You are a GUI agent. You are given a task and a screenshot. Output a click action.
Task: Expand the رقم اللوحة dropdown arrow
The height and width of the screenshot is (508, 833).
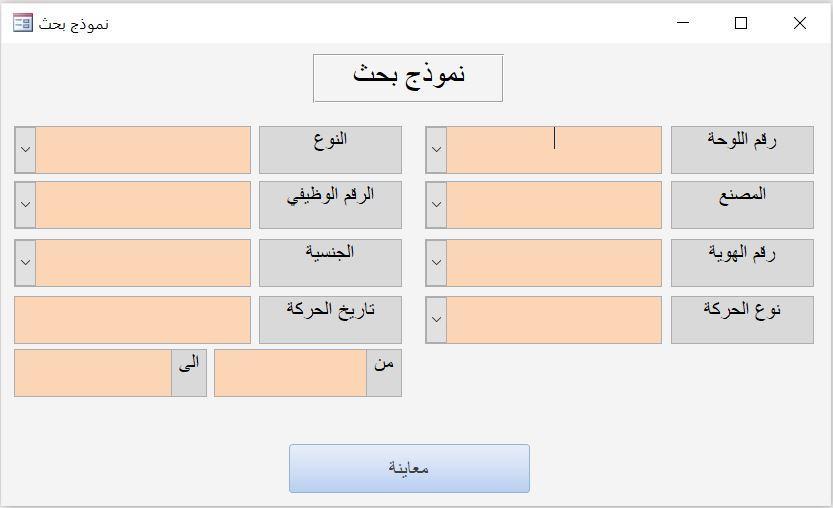tap(436, 150)
